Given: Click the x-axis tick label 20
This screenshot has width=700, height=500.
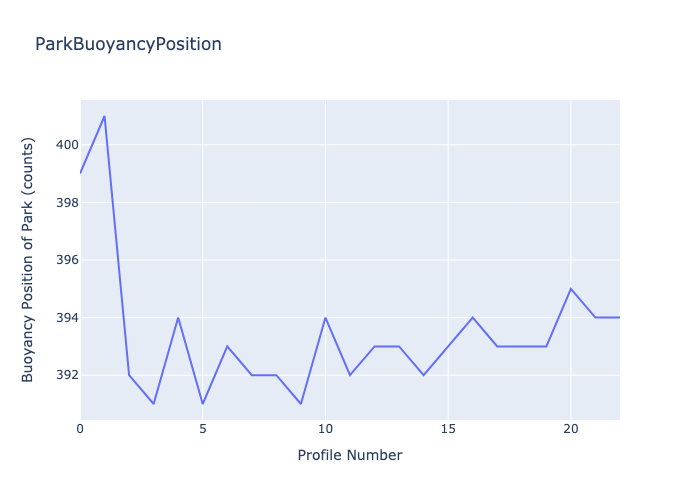Looking at the screenshot, I should click(x=571, y=429).
